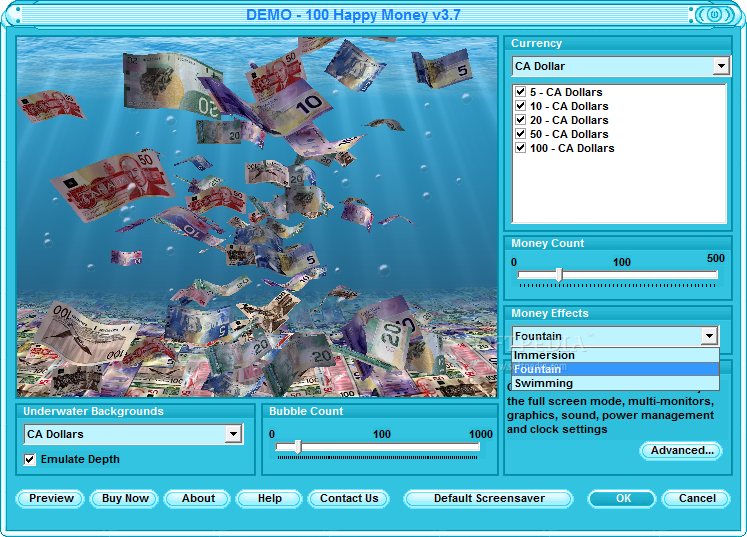Open Help
This screenshot has width=747, height=537.
[x=270, y=498]
